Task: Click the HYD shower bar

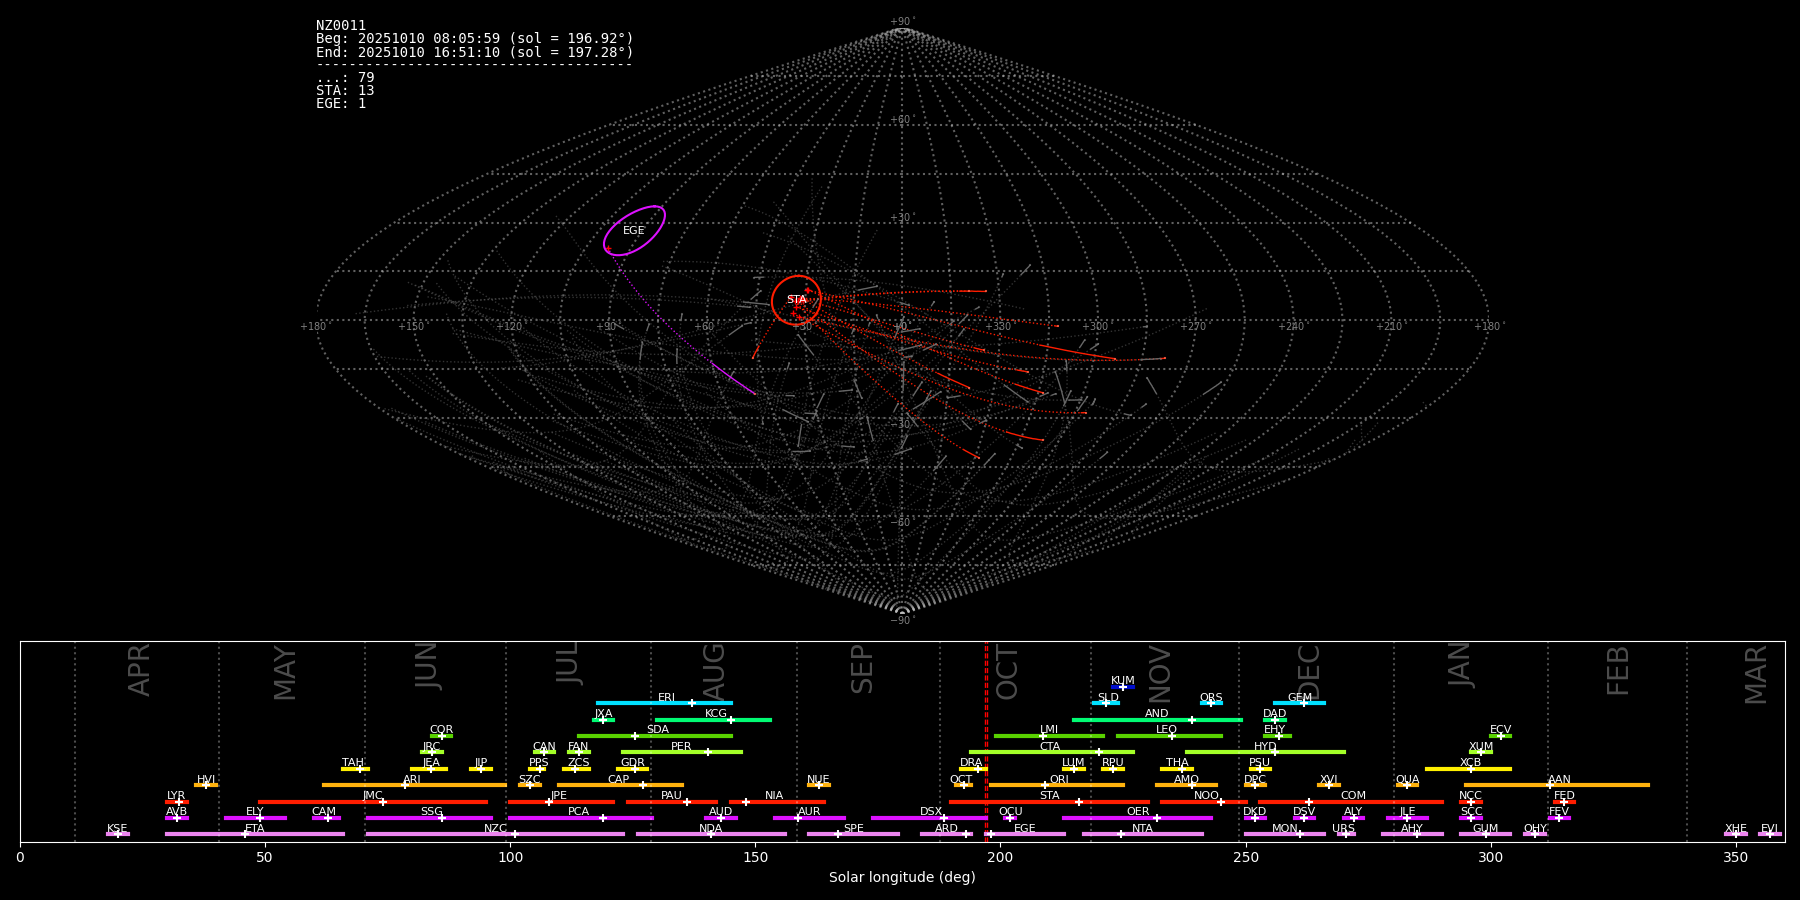Action: point(1265,752)
